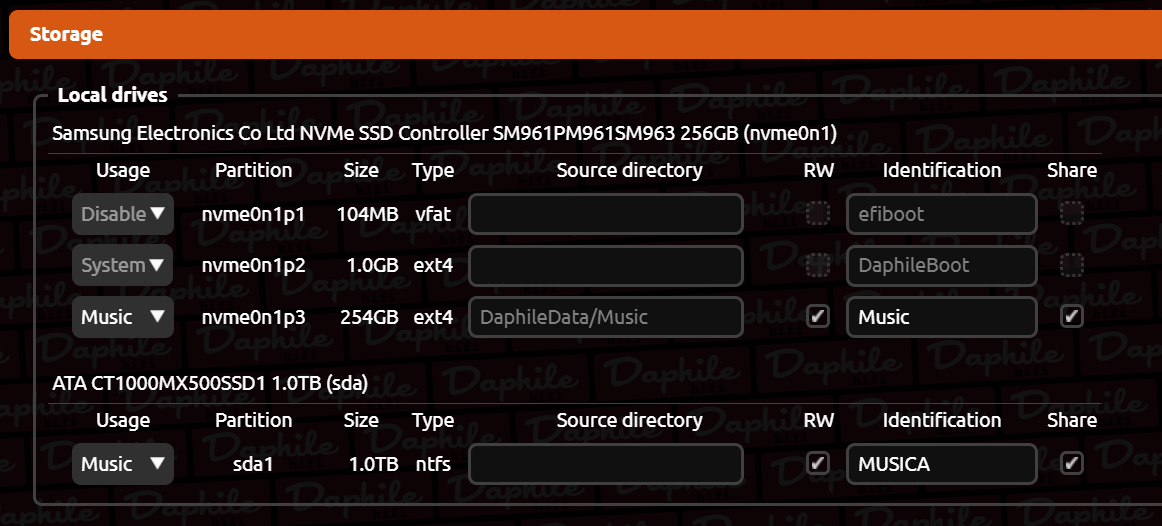Screen dimensions: 1162x526
Task: Edit the MUSICA identification field
Action: click(x=941, y=465)
